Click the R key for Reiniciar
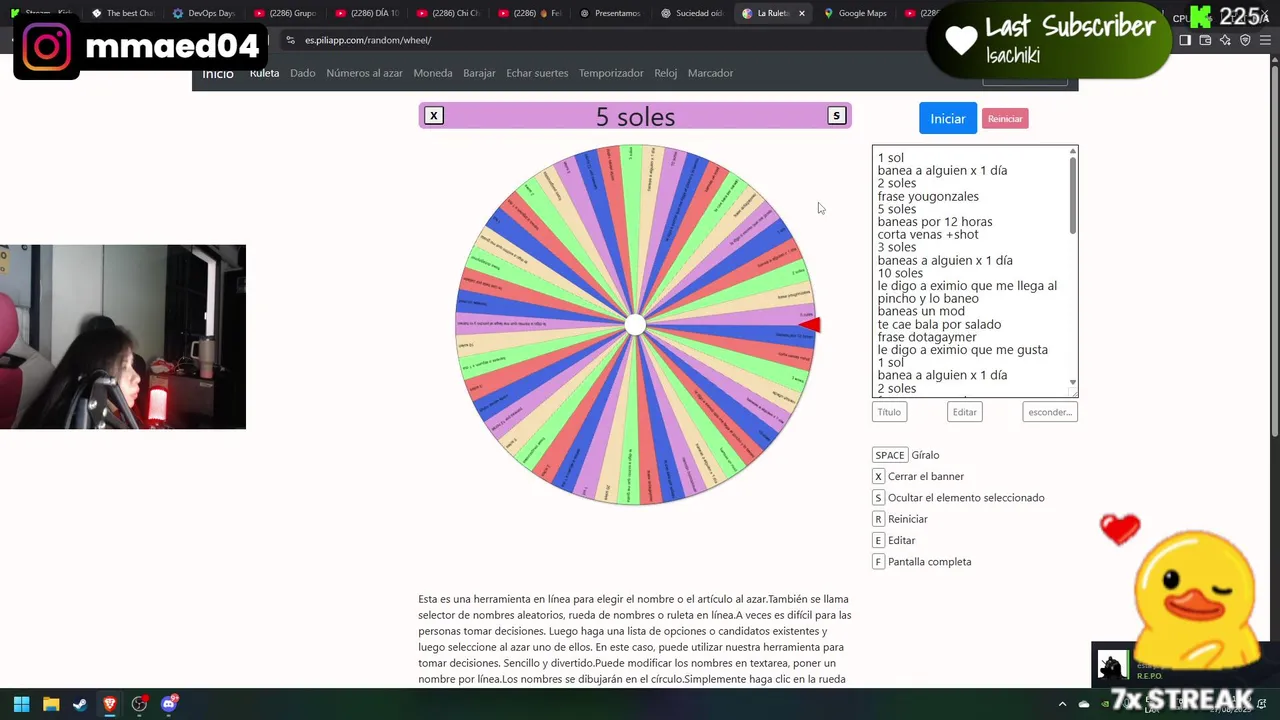Image resolution: width=1280 pixels, height=720 pixels. coord(878,519)
